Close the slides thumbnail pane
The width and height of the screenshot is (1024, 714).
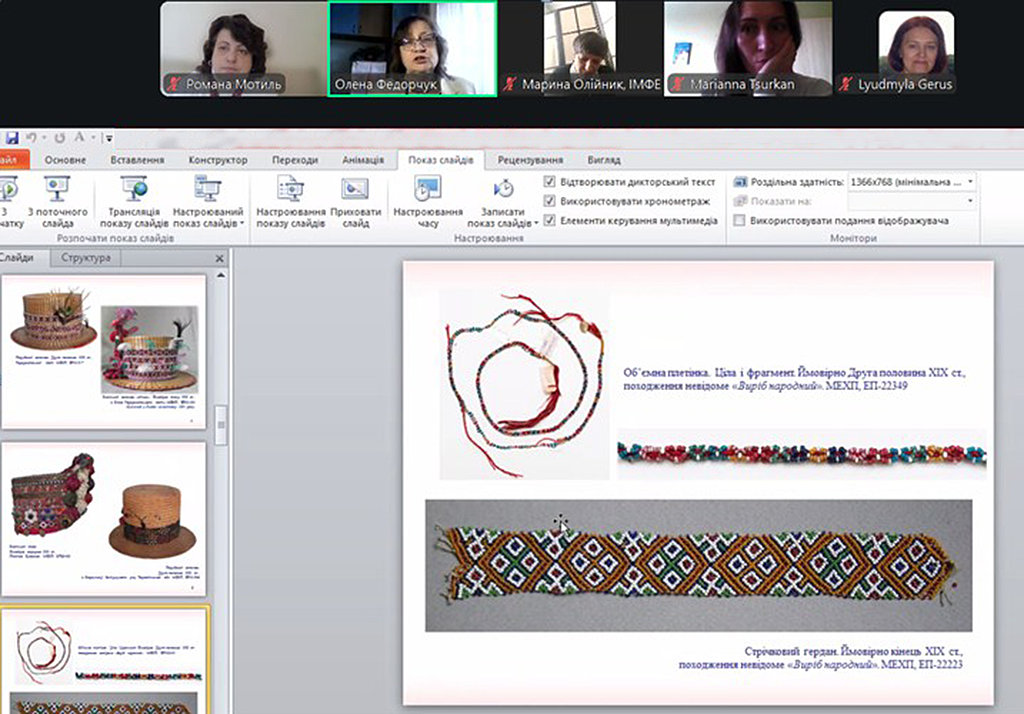[220, 259]
